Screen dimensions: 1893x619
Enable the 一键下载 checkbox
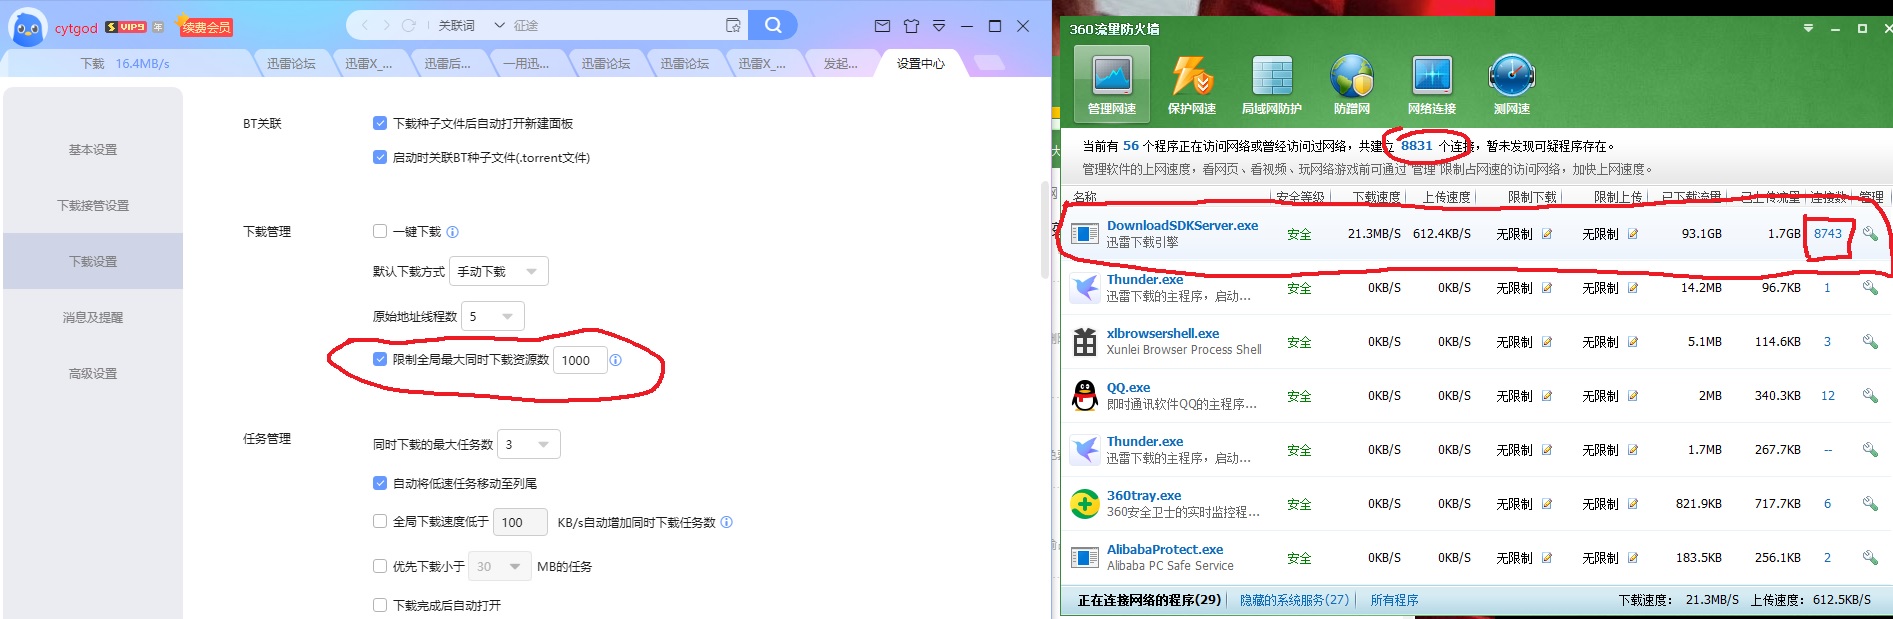pos(380,231)
